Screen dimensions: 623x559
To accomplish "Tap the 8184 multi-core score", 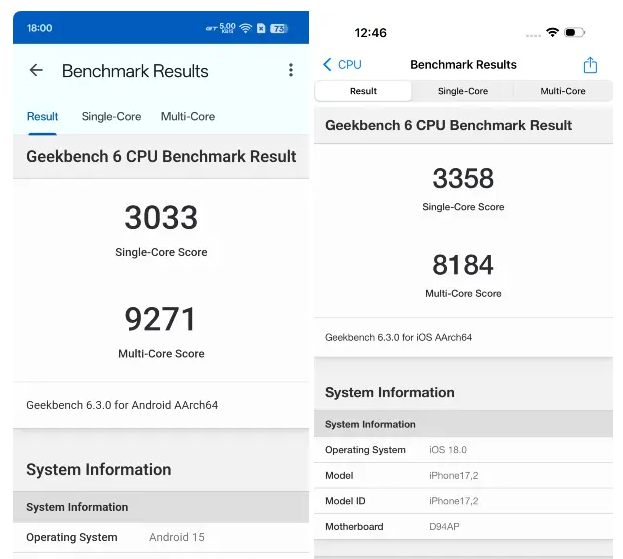I will pos(463,265).
